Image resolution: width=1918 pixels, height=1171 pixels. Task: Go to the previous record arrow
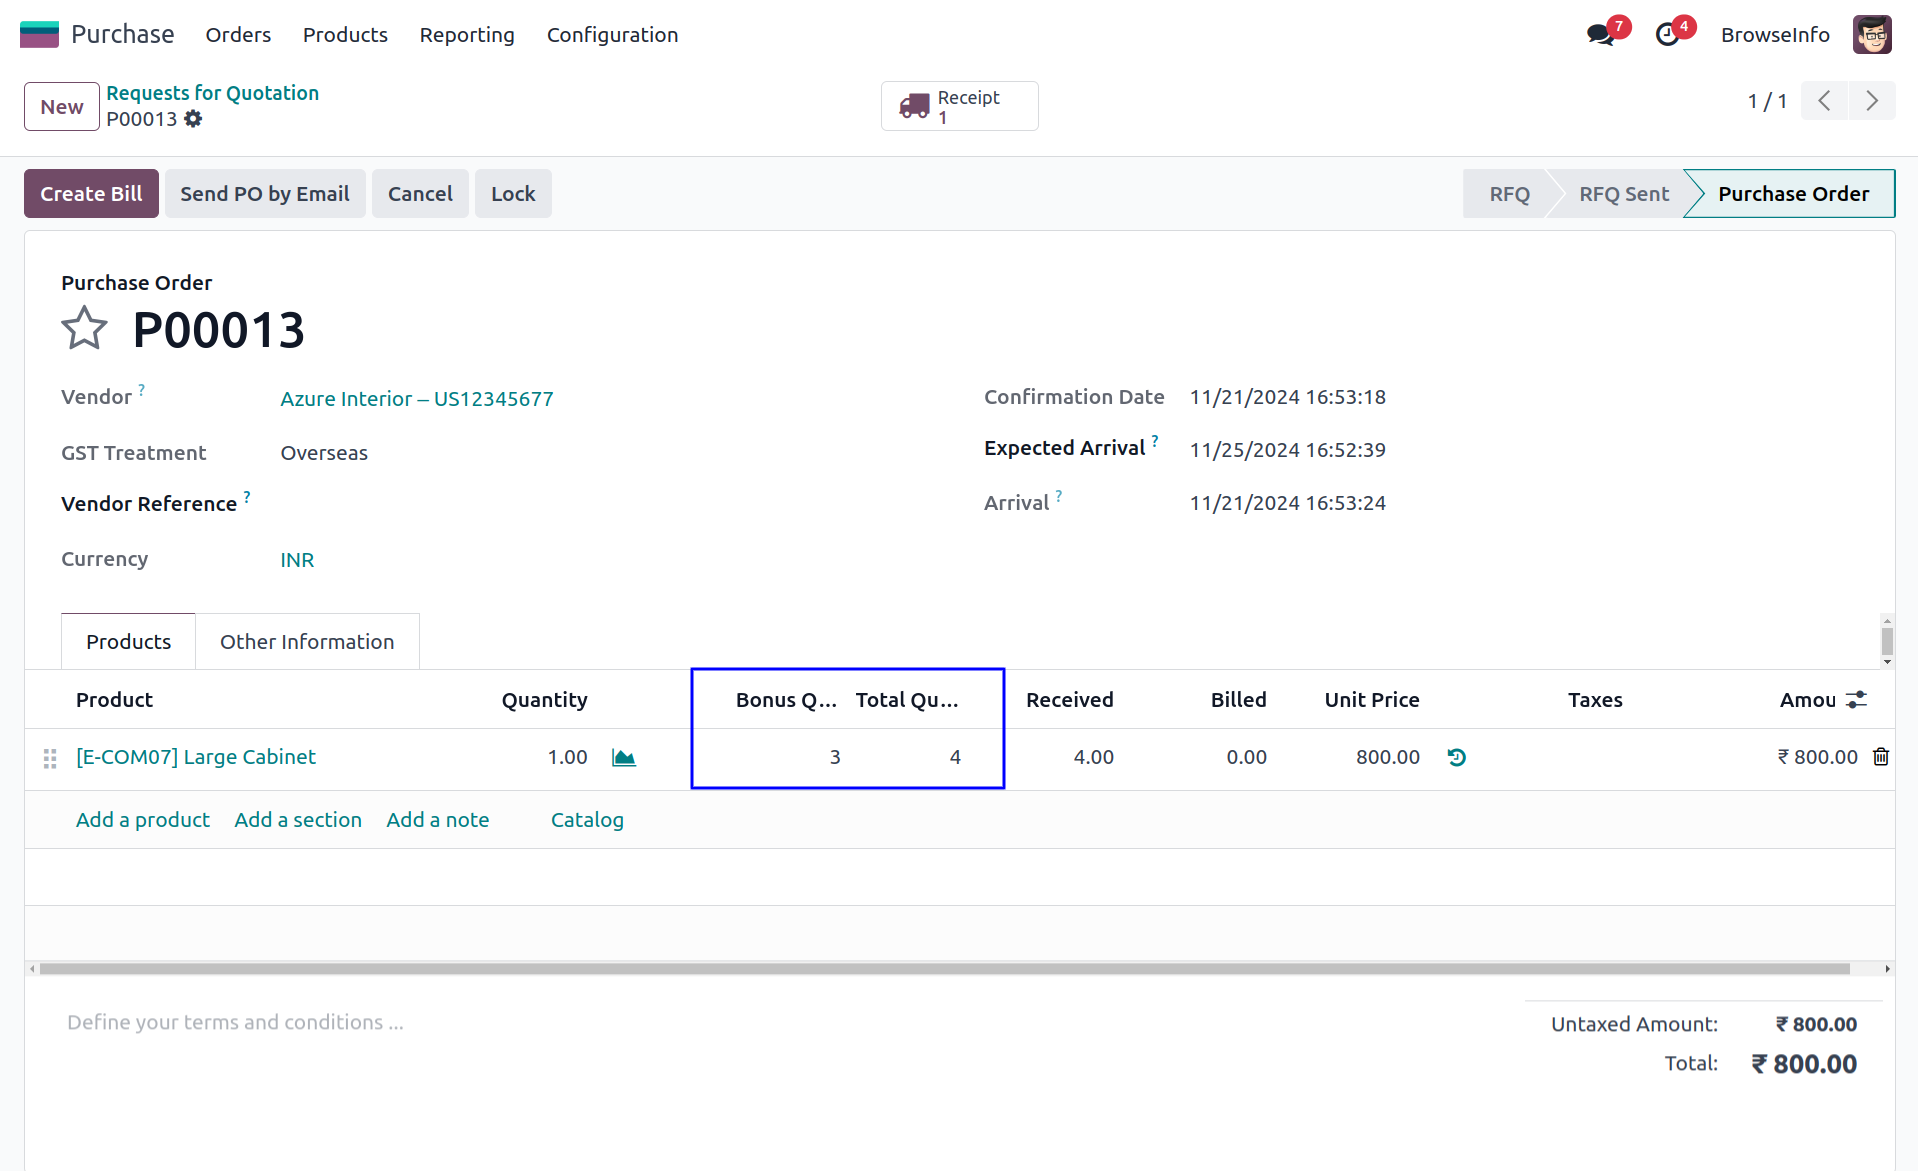pos(1825,101)
